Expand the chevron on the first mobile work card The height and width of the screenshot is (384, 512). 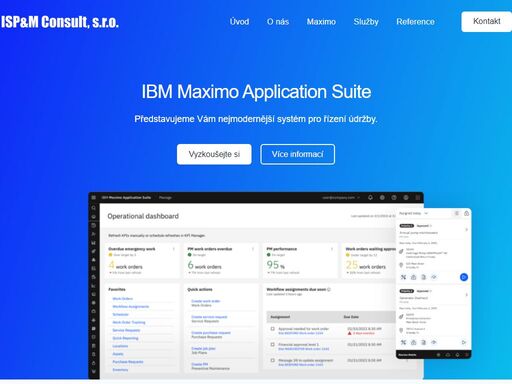coord(466,229)
